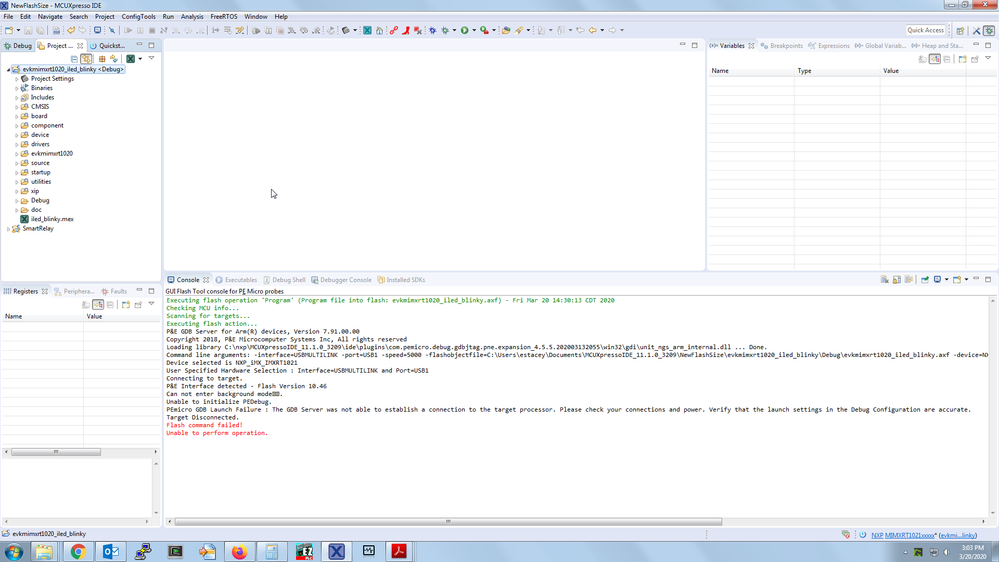Viewport: 999px width, 562px height.
Task: Click the Quick Access search field
Action: pos(925,31)
